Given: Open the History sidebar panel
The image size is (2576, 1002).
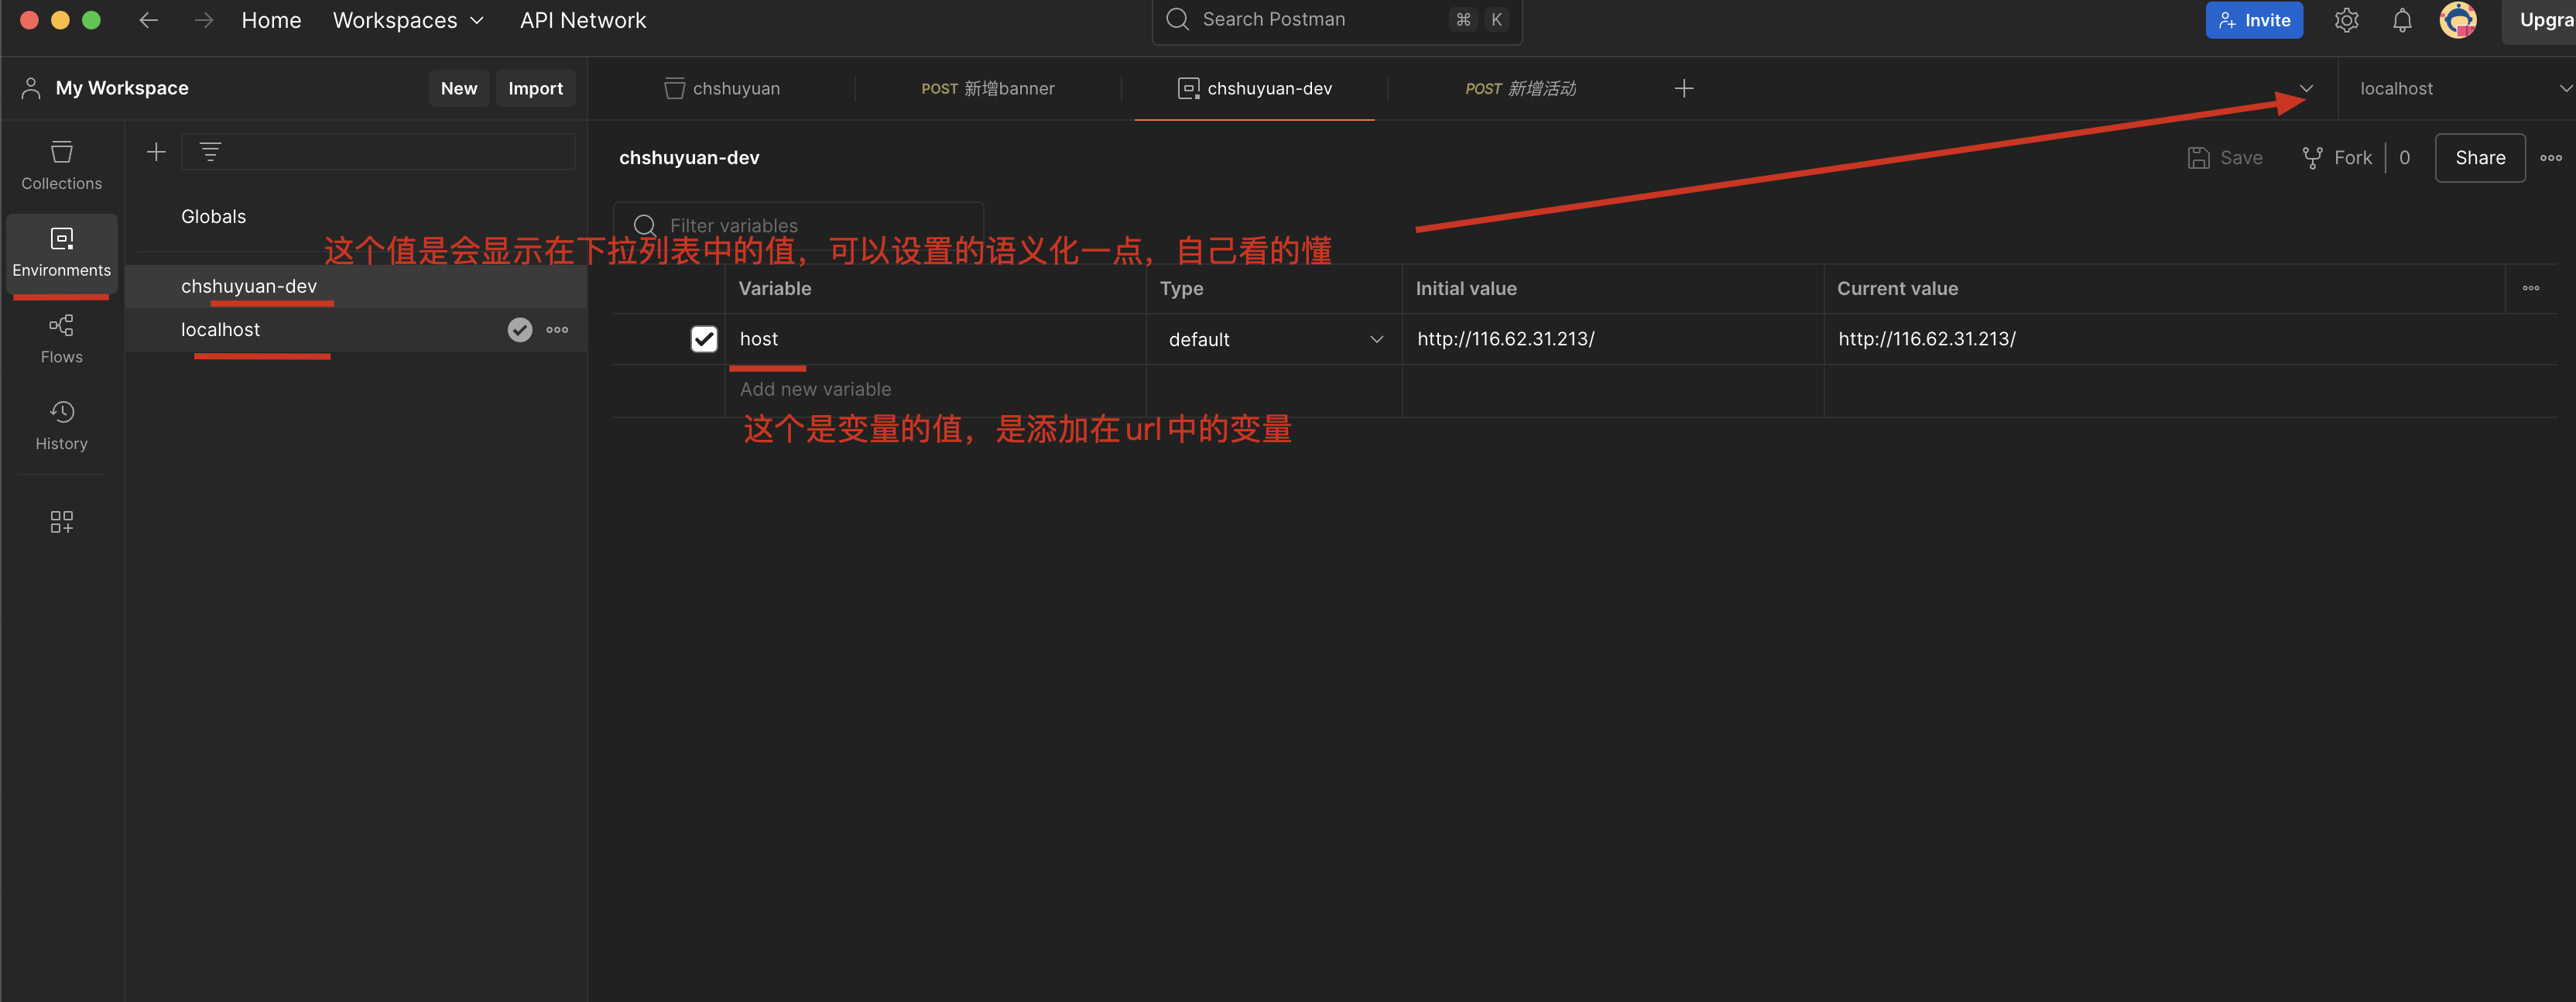Looking at the screenshot, I should 61,425.
